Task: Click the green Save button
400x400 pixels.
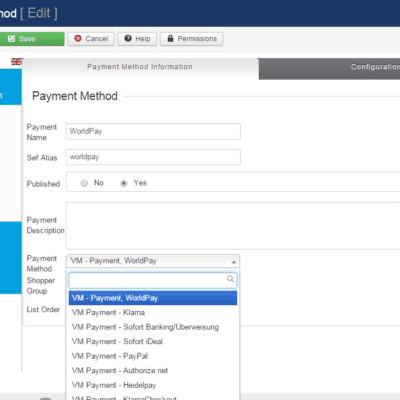Action: click(32, 39)
